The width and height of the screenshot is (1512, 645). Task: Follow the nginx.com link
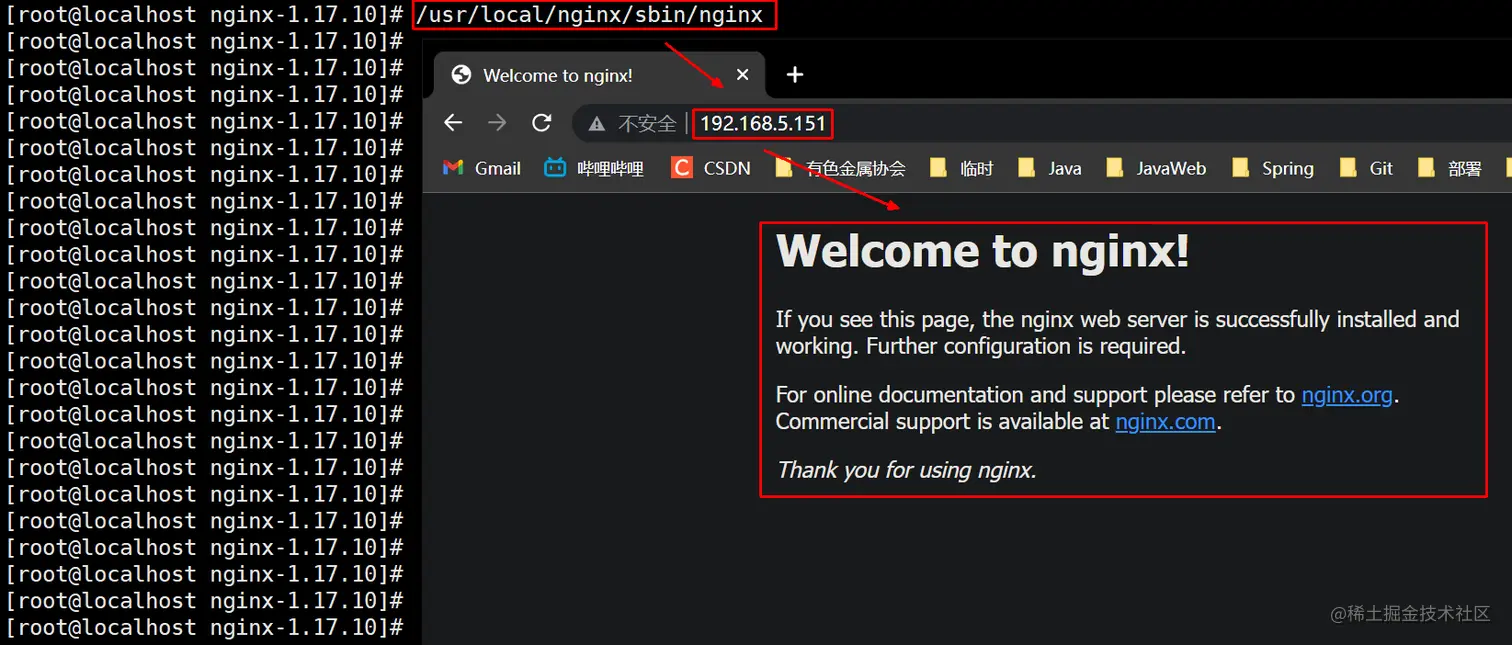pyautogui.click(x=1165, y=422)
